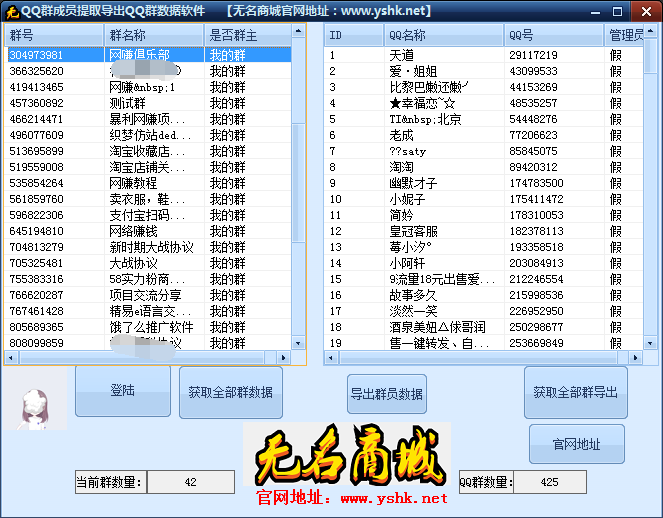Screen dimensions: 663x518
Task: Select group 755383316 58实力粉商
Action: [x=148, y=279]
